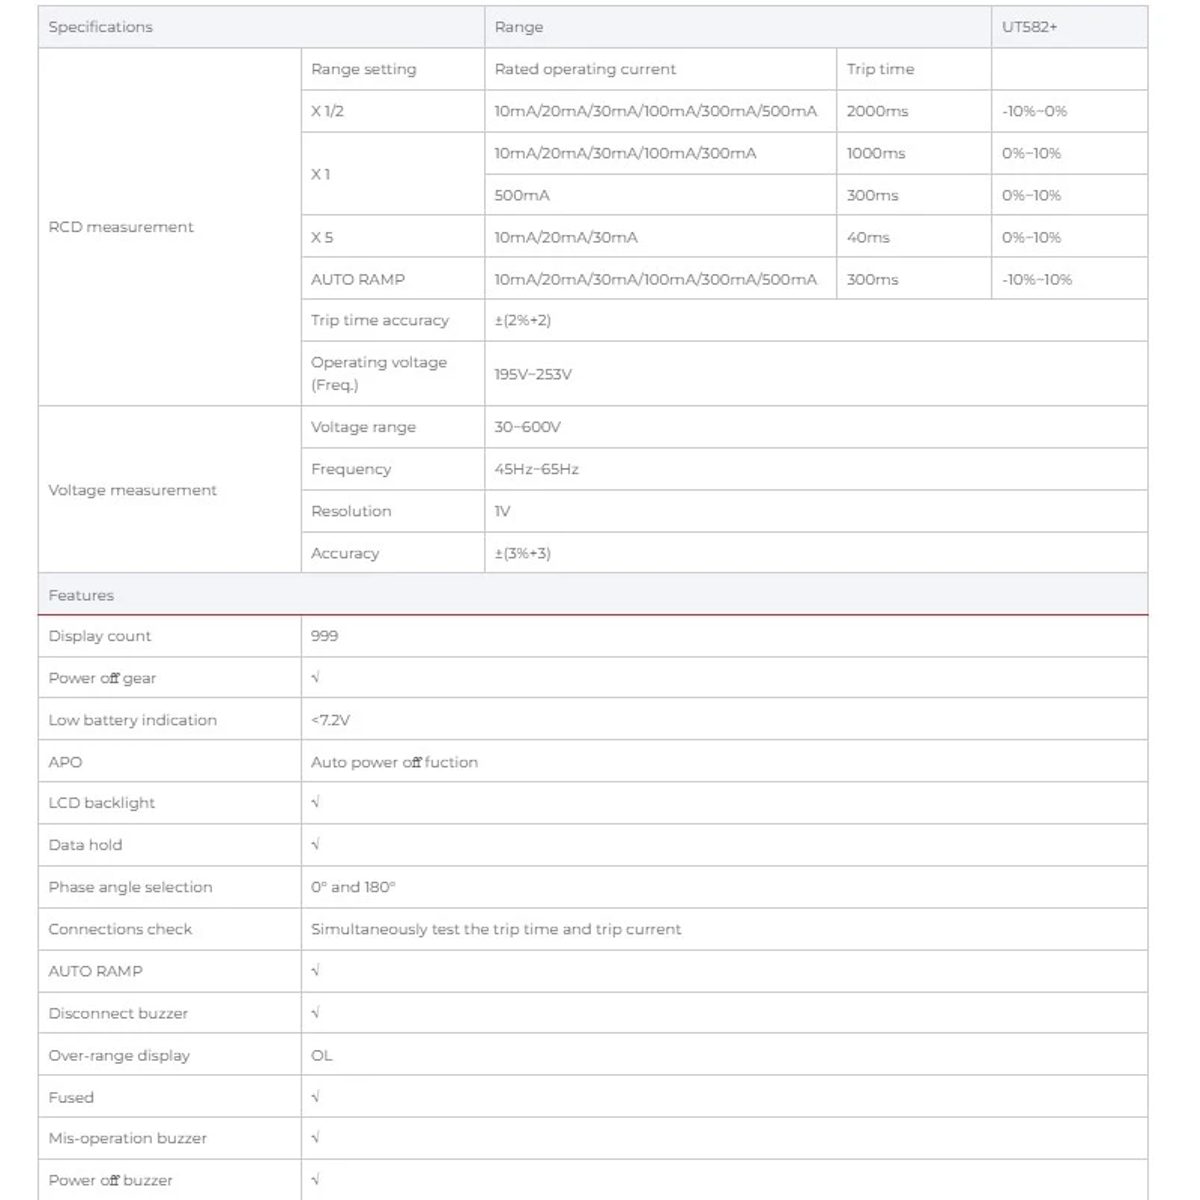Click the Disconnect buzzer checkmark
The image size is (1200, 1200).
[316, 1013]
